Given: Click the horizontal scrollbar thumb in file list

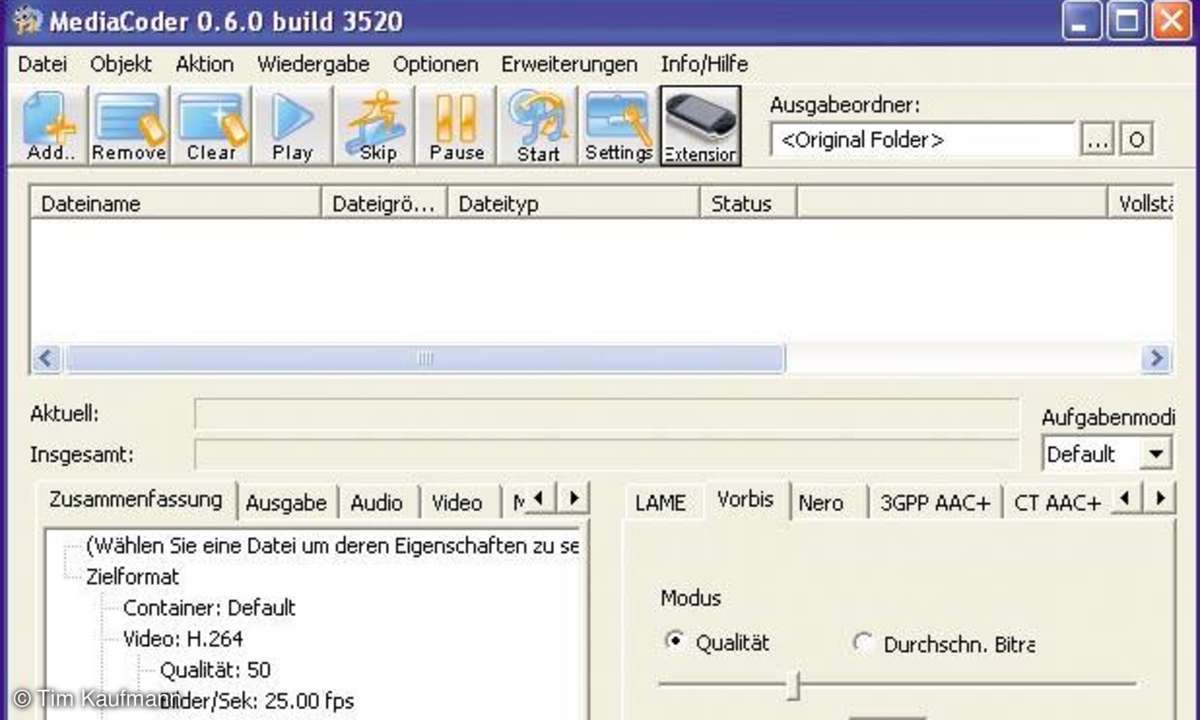Looking at the screenshot, I should pyautogui.click(x=425, y=358).
